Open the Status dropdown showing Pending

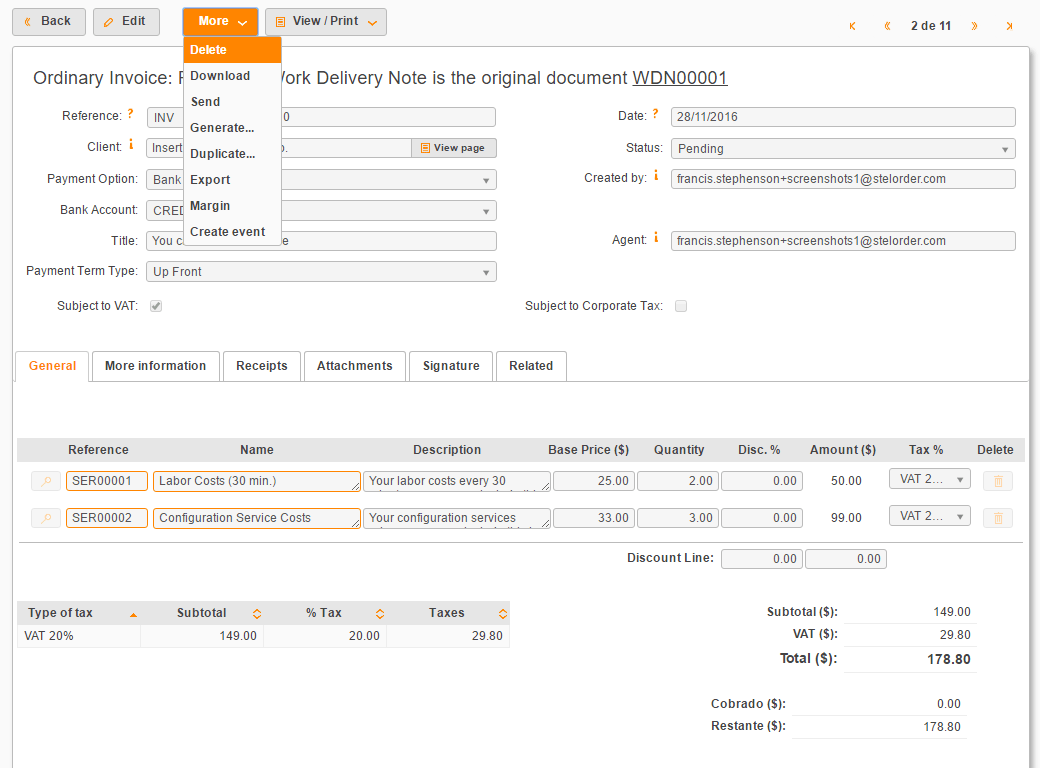[843, 149]
